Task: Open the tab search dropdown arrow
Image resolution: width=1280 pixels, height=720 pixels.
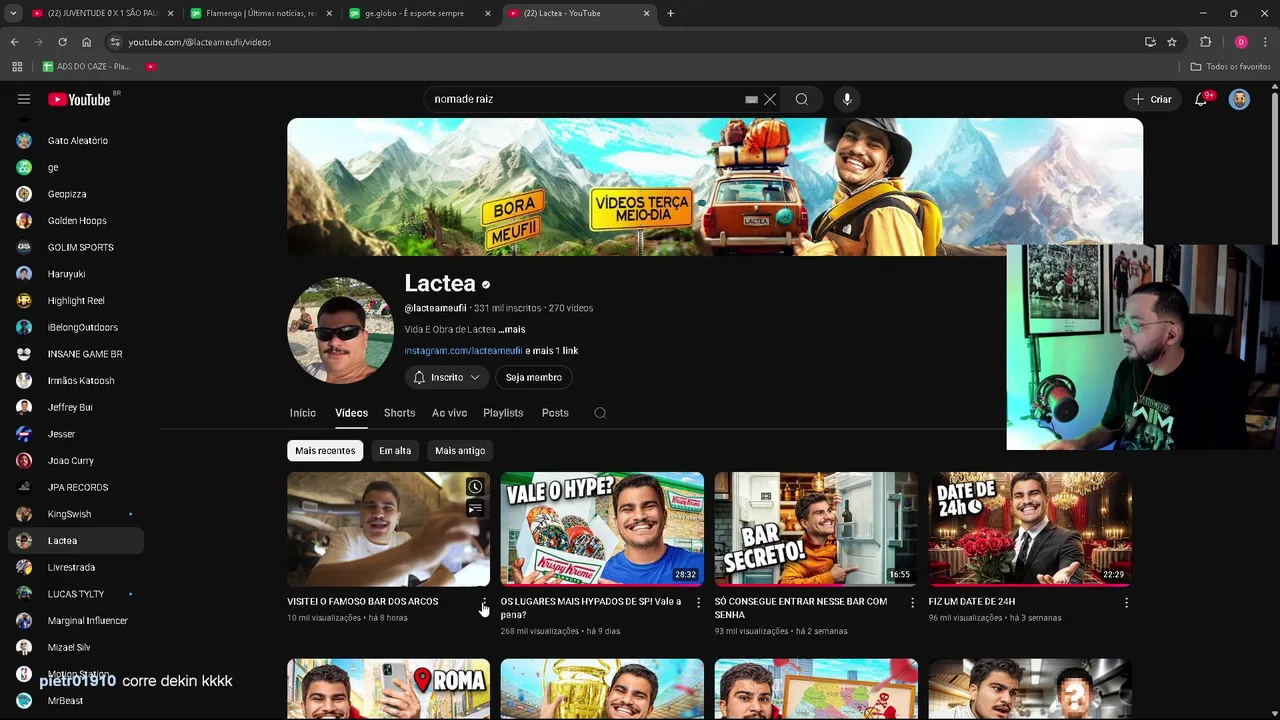Action: pos(13,13)
